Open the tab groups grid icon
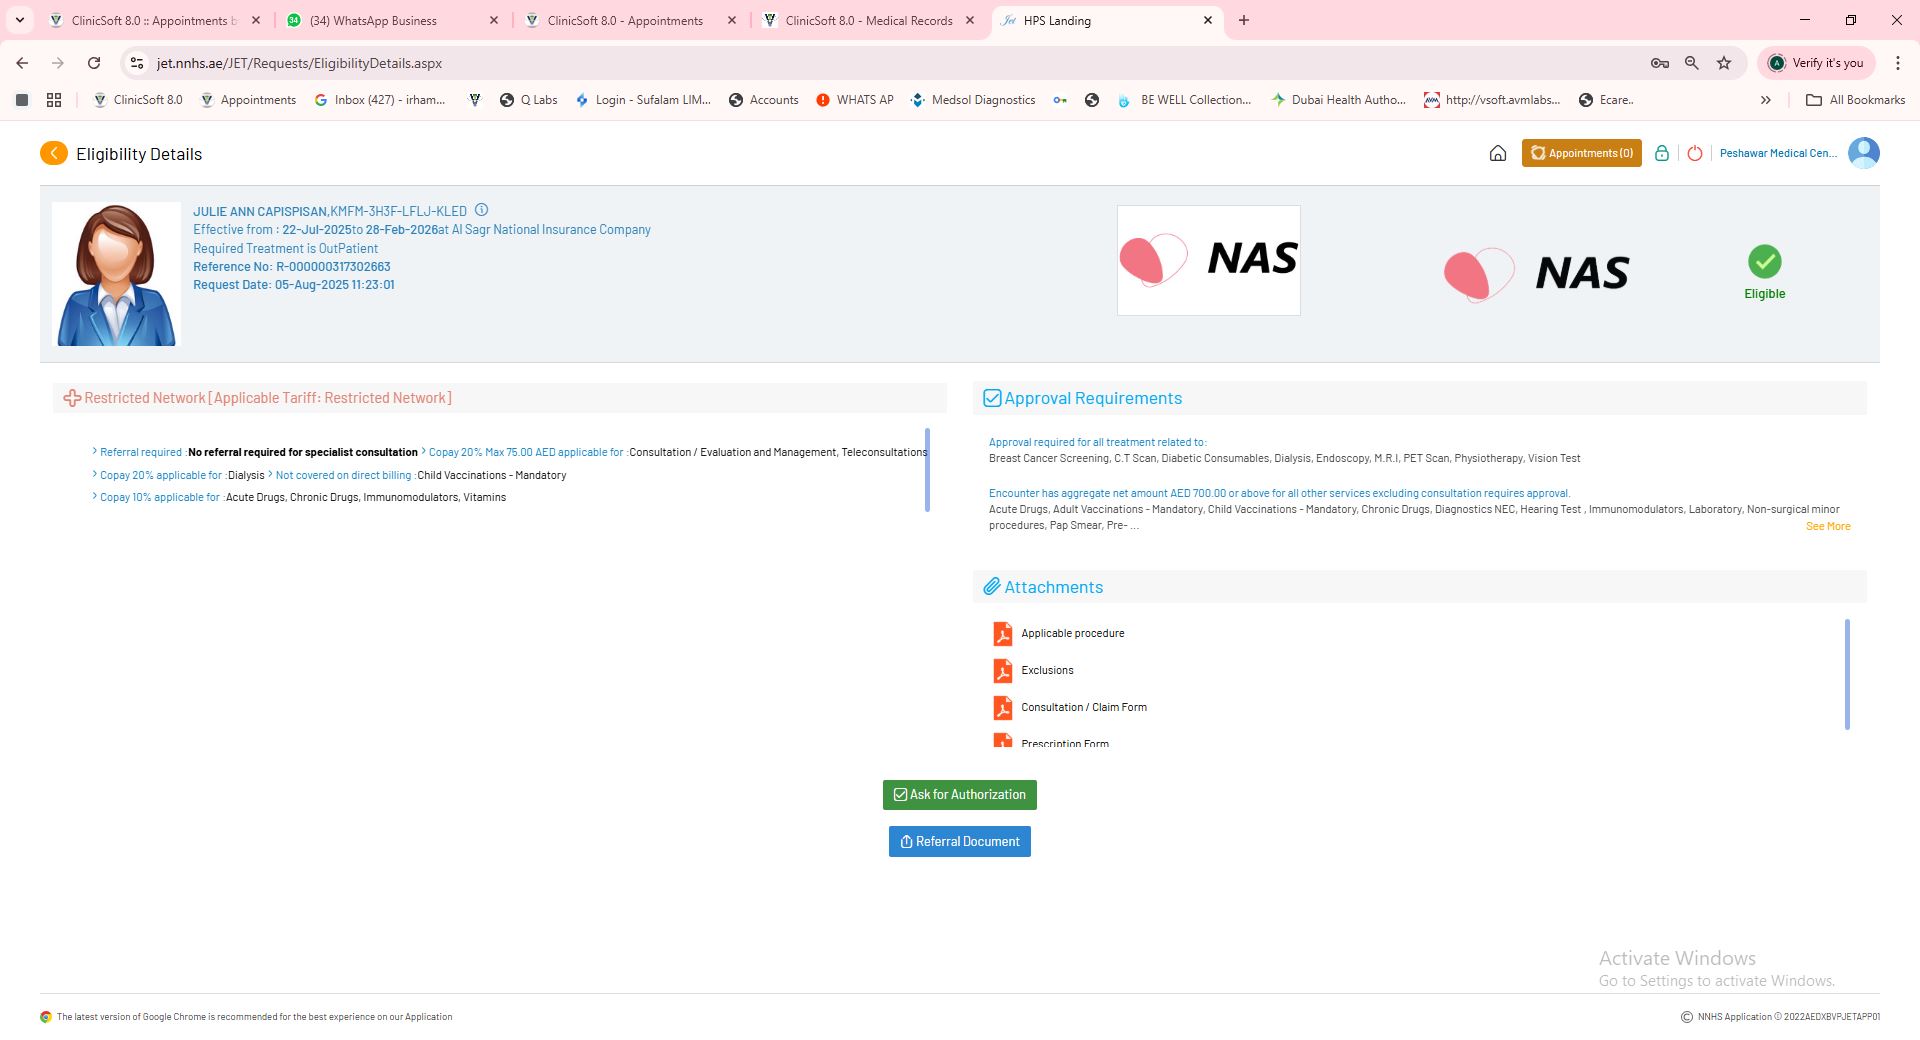 point(54,100)
